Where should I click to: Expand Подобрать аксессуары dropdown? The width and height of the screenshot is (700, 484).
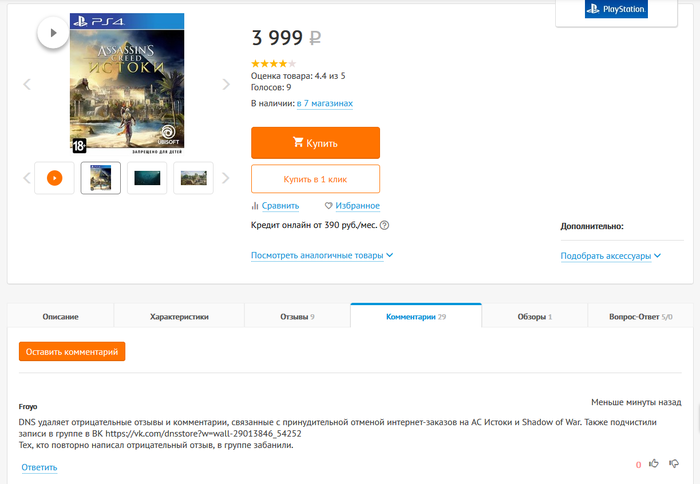(x=610, y=256)
